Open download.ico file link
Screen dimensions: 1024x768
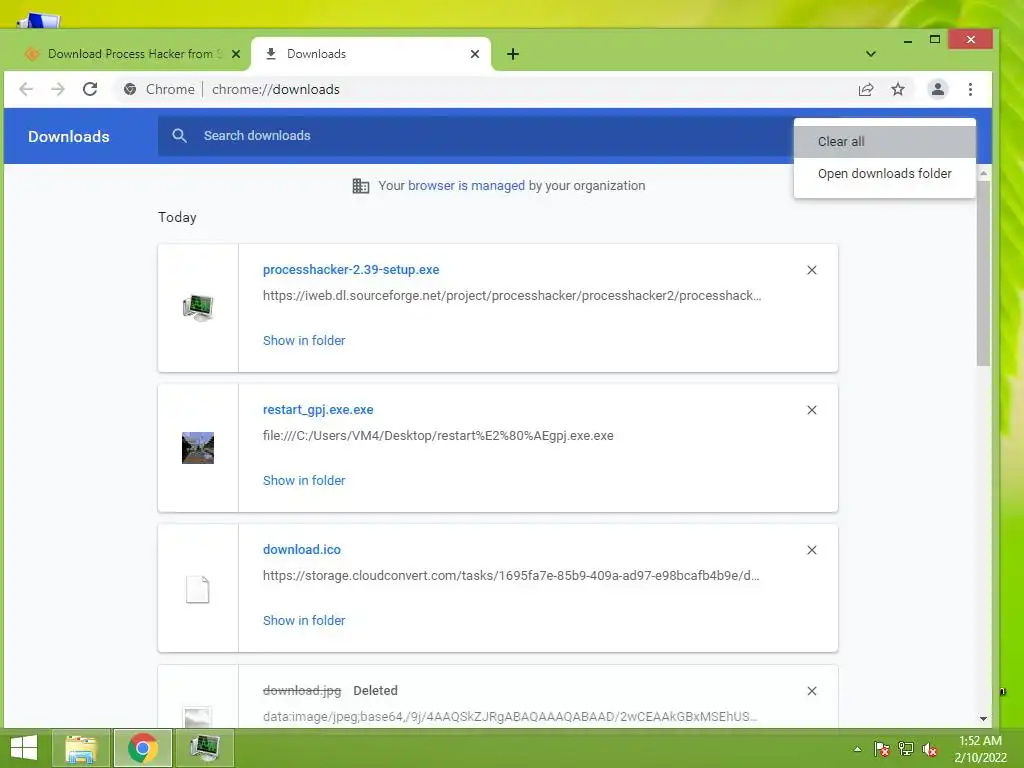click(x=302, y=550)
